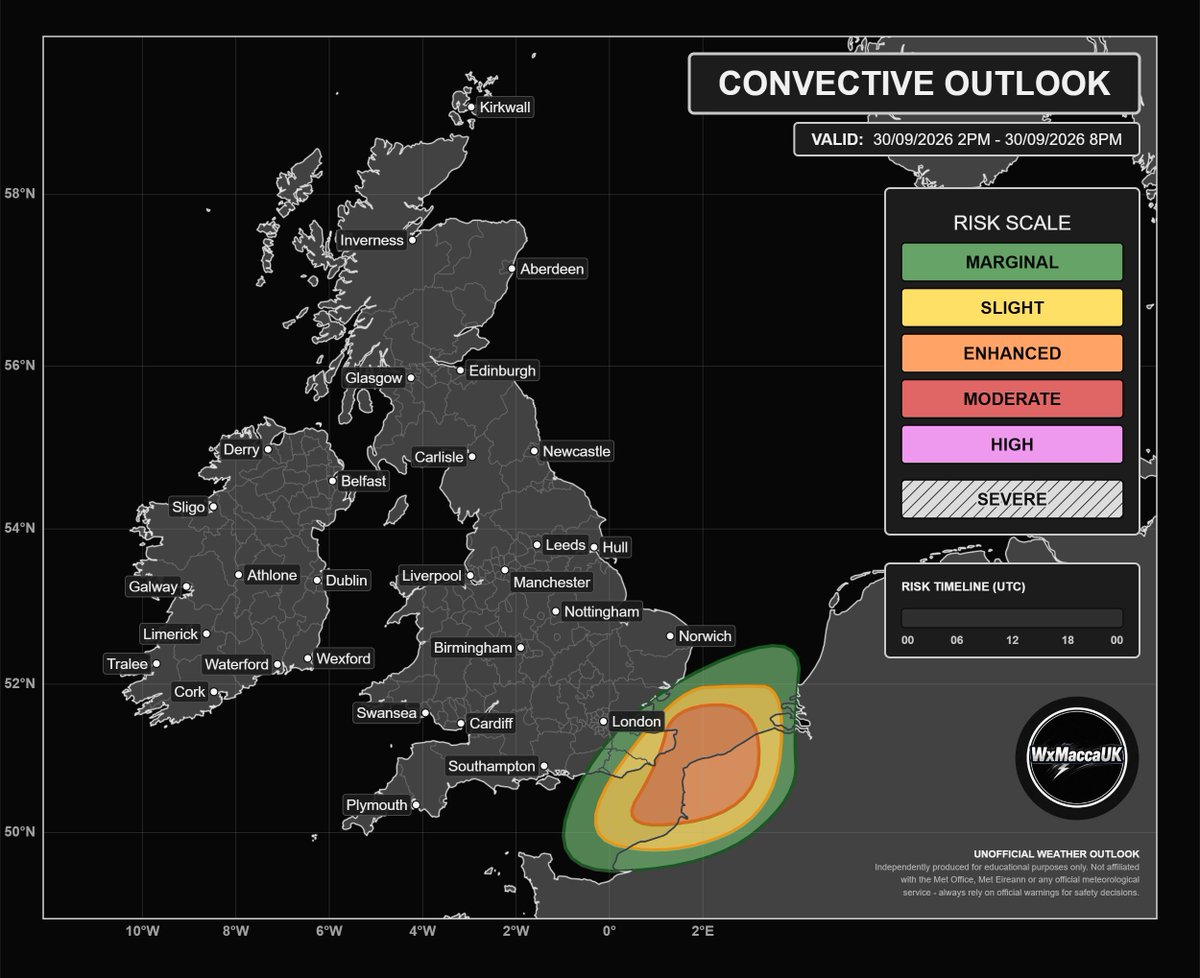Click the Swansea city label
Screen dimensions: 1200x978
(387, 713)
